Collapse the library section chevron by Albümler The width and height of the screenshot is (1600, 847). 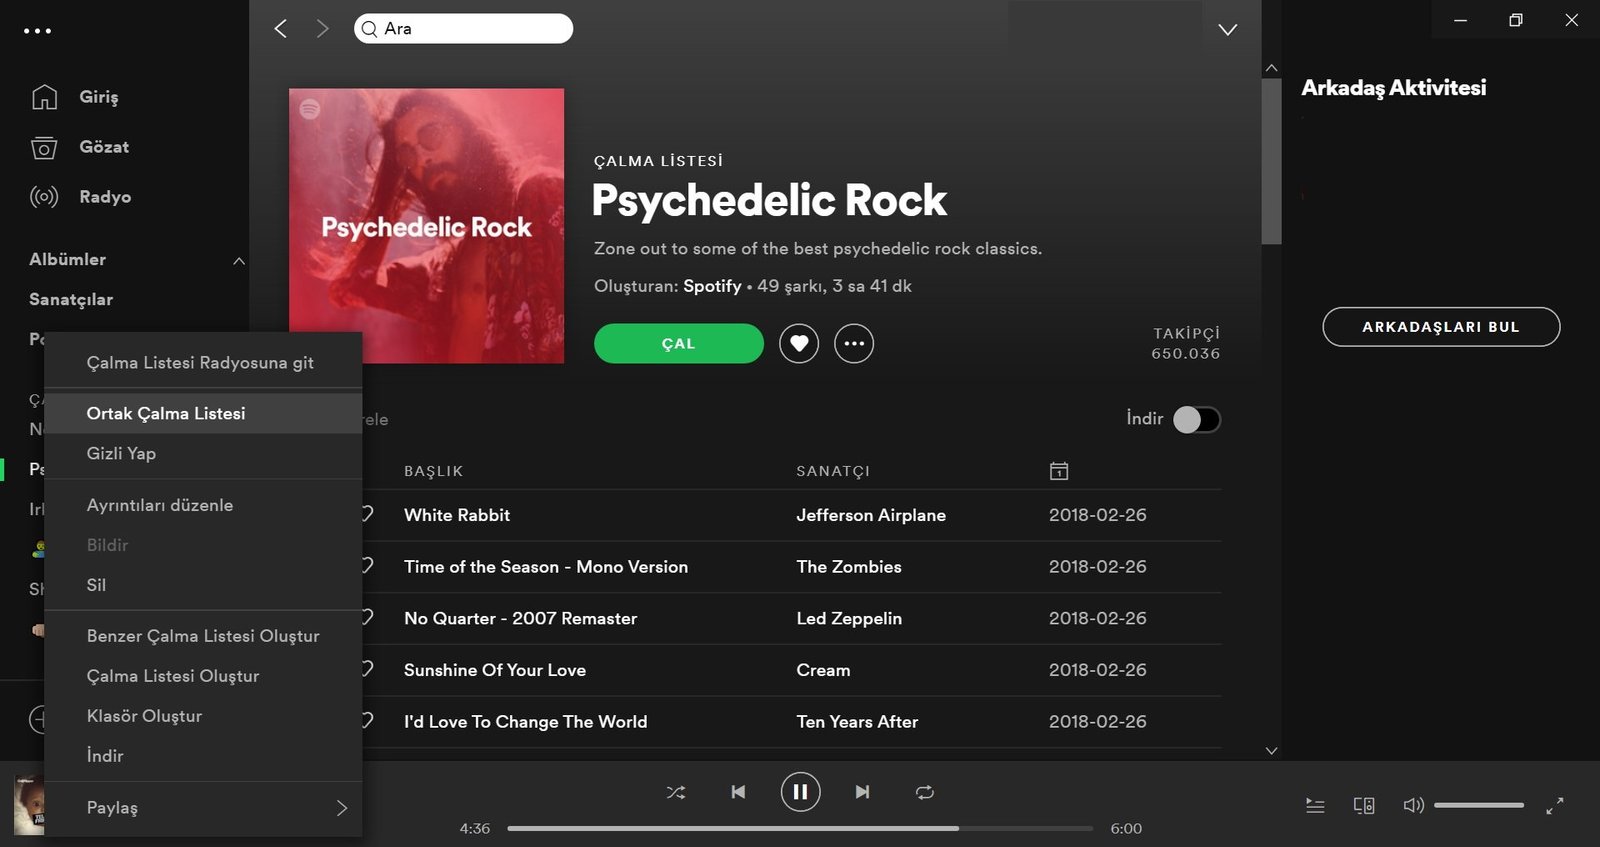pyautogui.click(x=238, y=260)
